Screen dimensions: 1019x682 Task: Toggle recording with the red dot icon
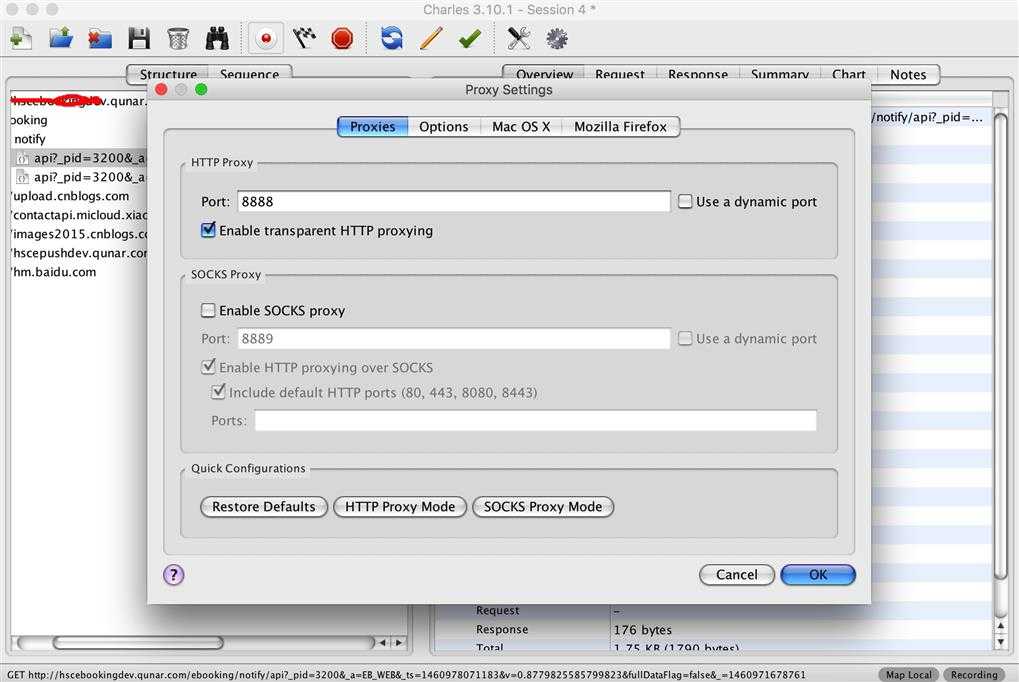265,38
